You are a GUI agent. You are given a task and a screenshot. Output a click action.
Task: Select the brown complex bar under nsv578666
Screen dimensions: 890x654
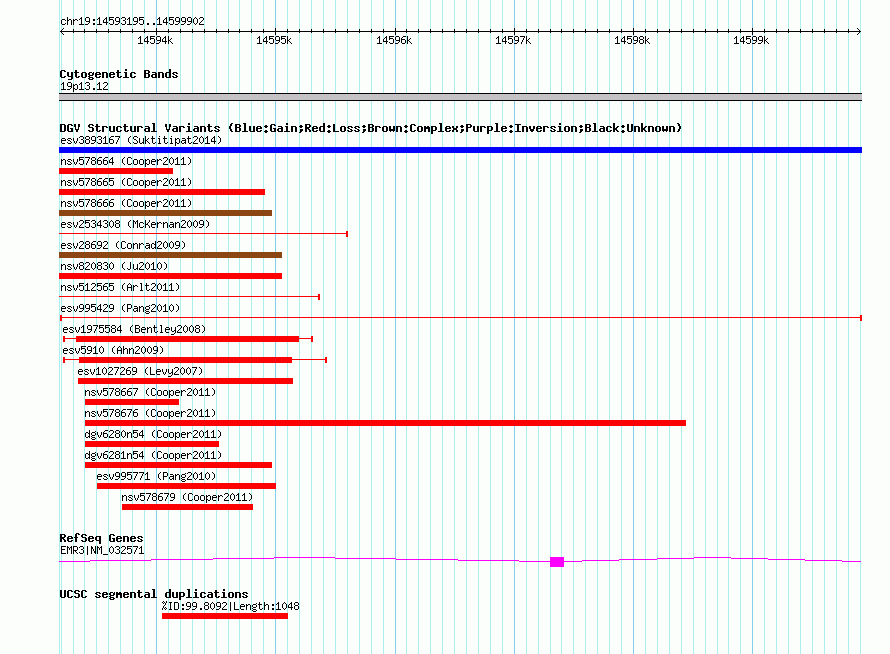(x=165, y=213)
